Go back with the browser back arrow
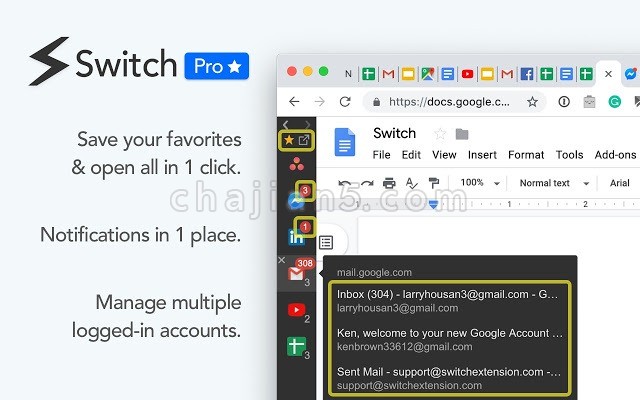Screen dimensions: 640x400 294,102
